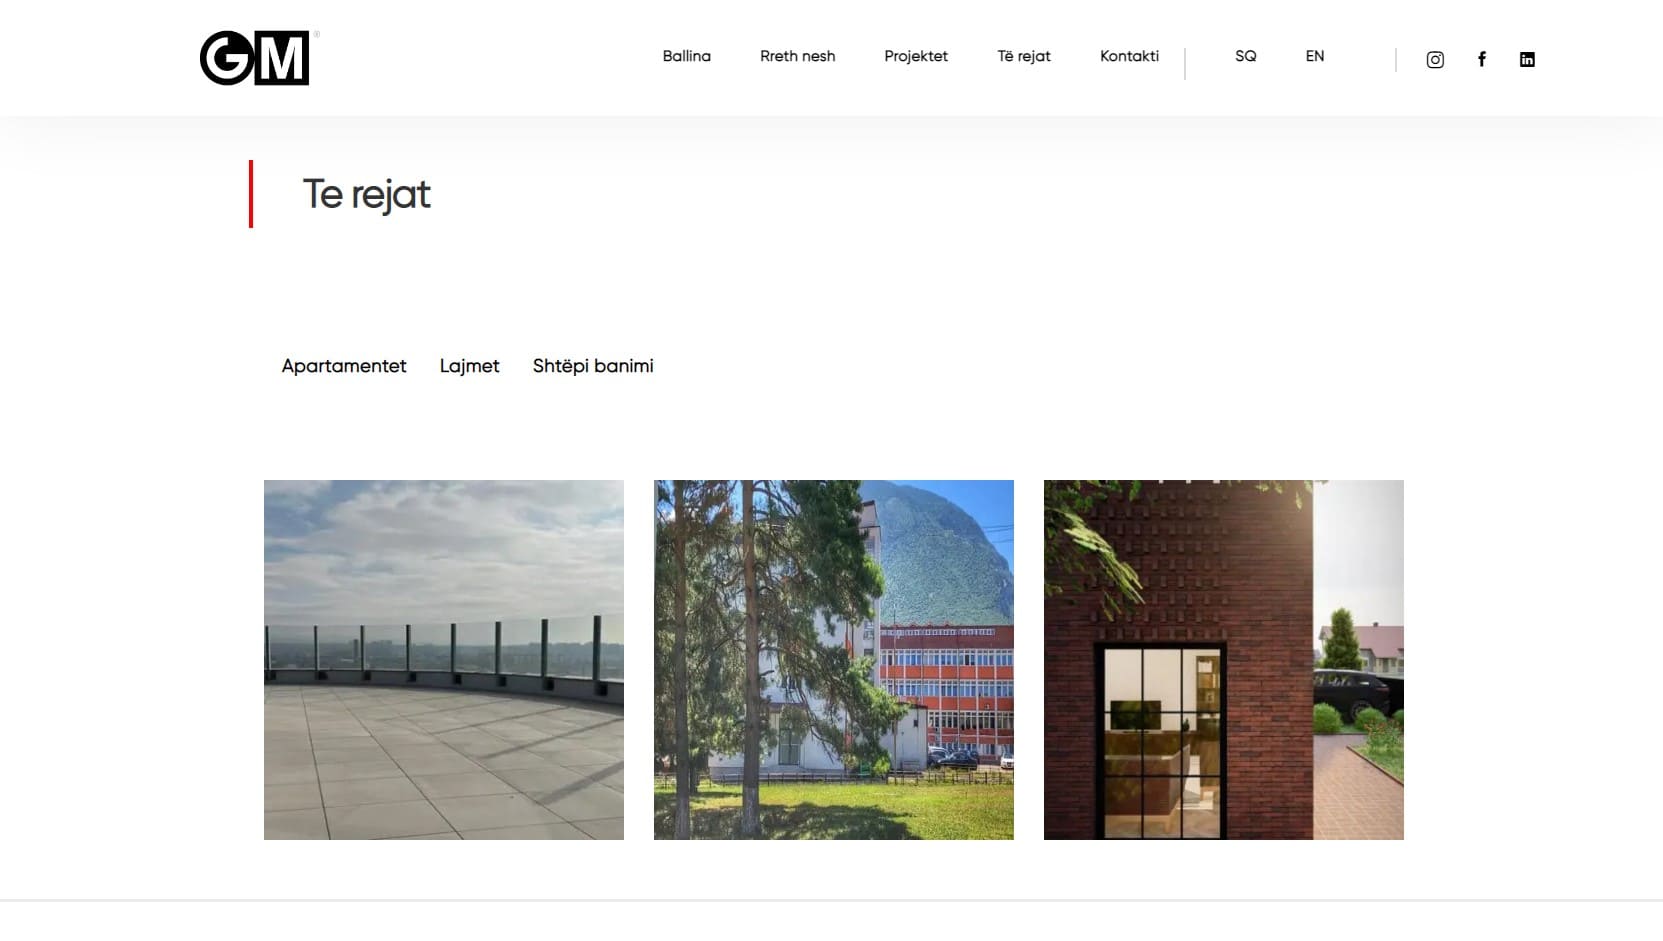Open the Instagram profile icon
Image resolution: width=1663 pixels, height=941 pixels.
[x=1435, y=60]
